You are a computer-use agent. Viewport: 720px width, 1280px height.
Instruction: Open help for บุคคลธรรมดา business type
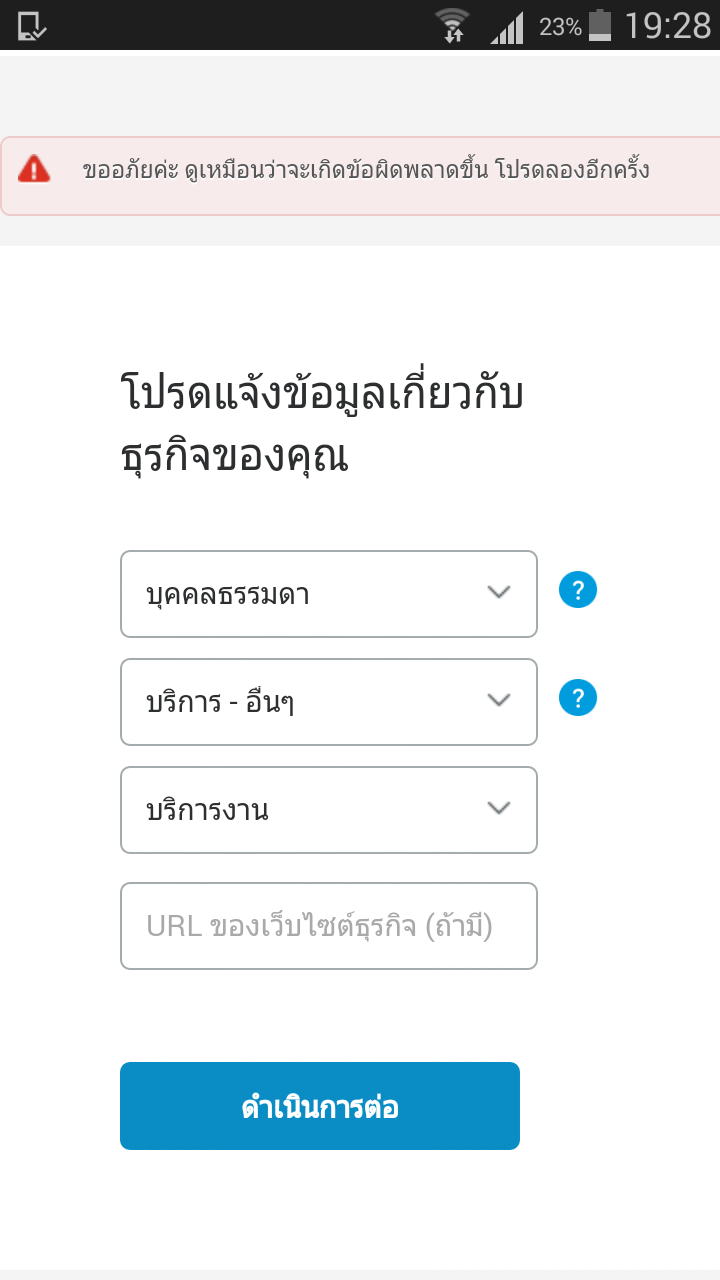[x=578, y=590]
